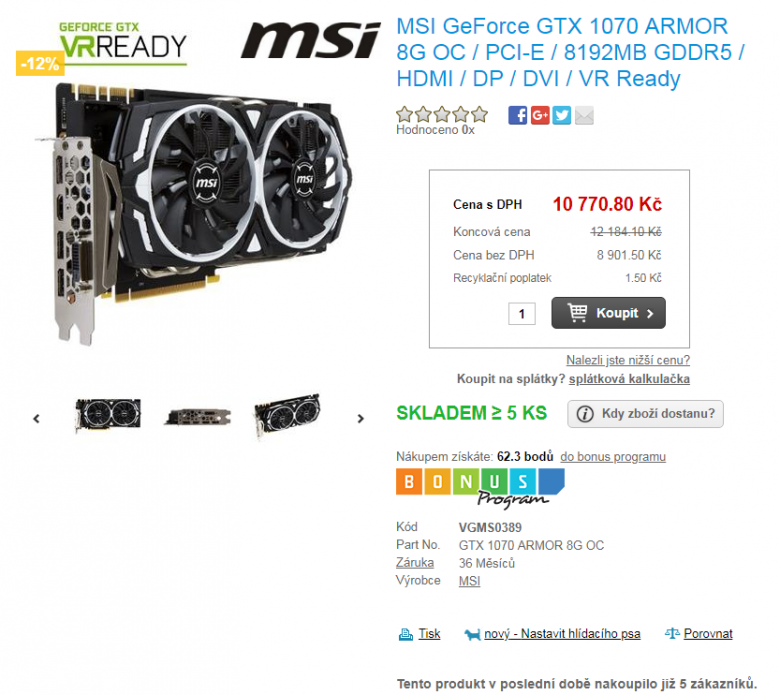Select the back-panel ports thumbnail
The height and width of the screenshot is (695, 780).
(x=198, y=417)
